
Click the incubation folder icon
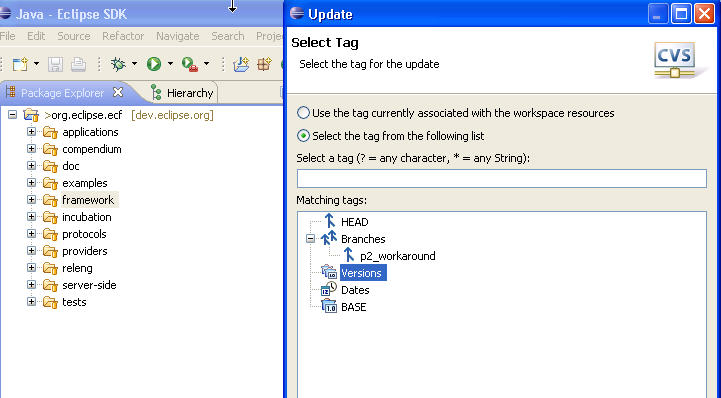pos(51,217)
